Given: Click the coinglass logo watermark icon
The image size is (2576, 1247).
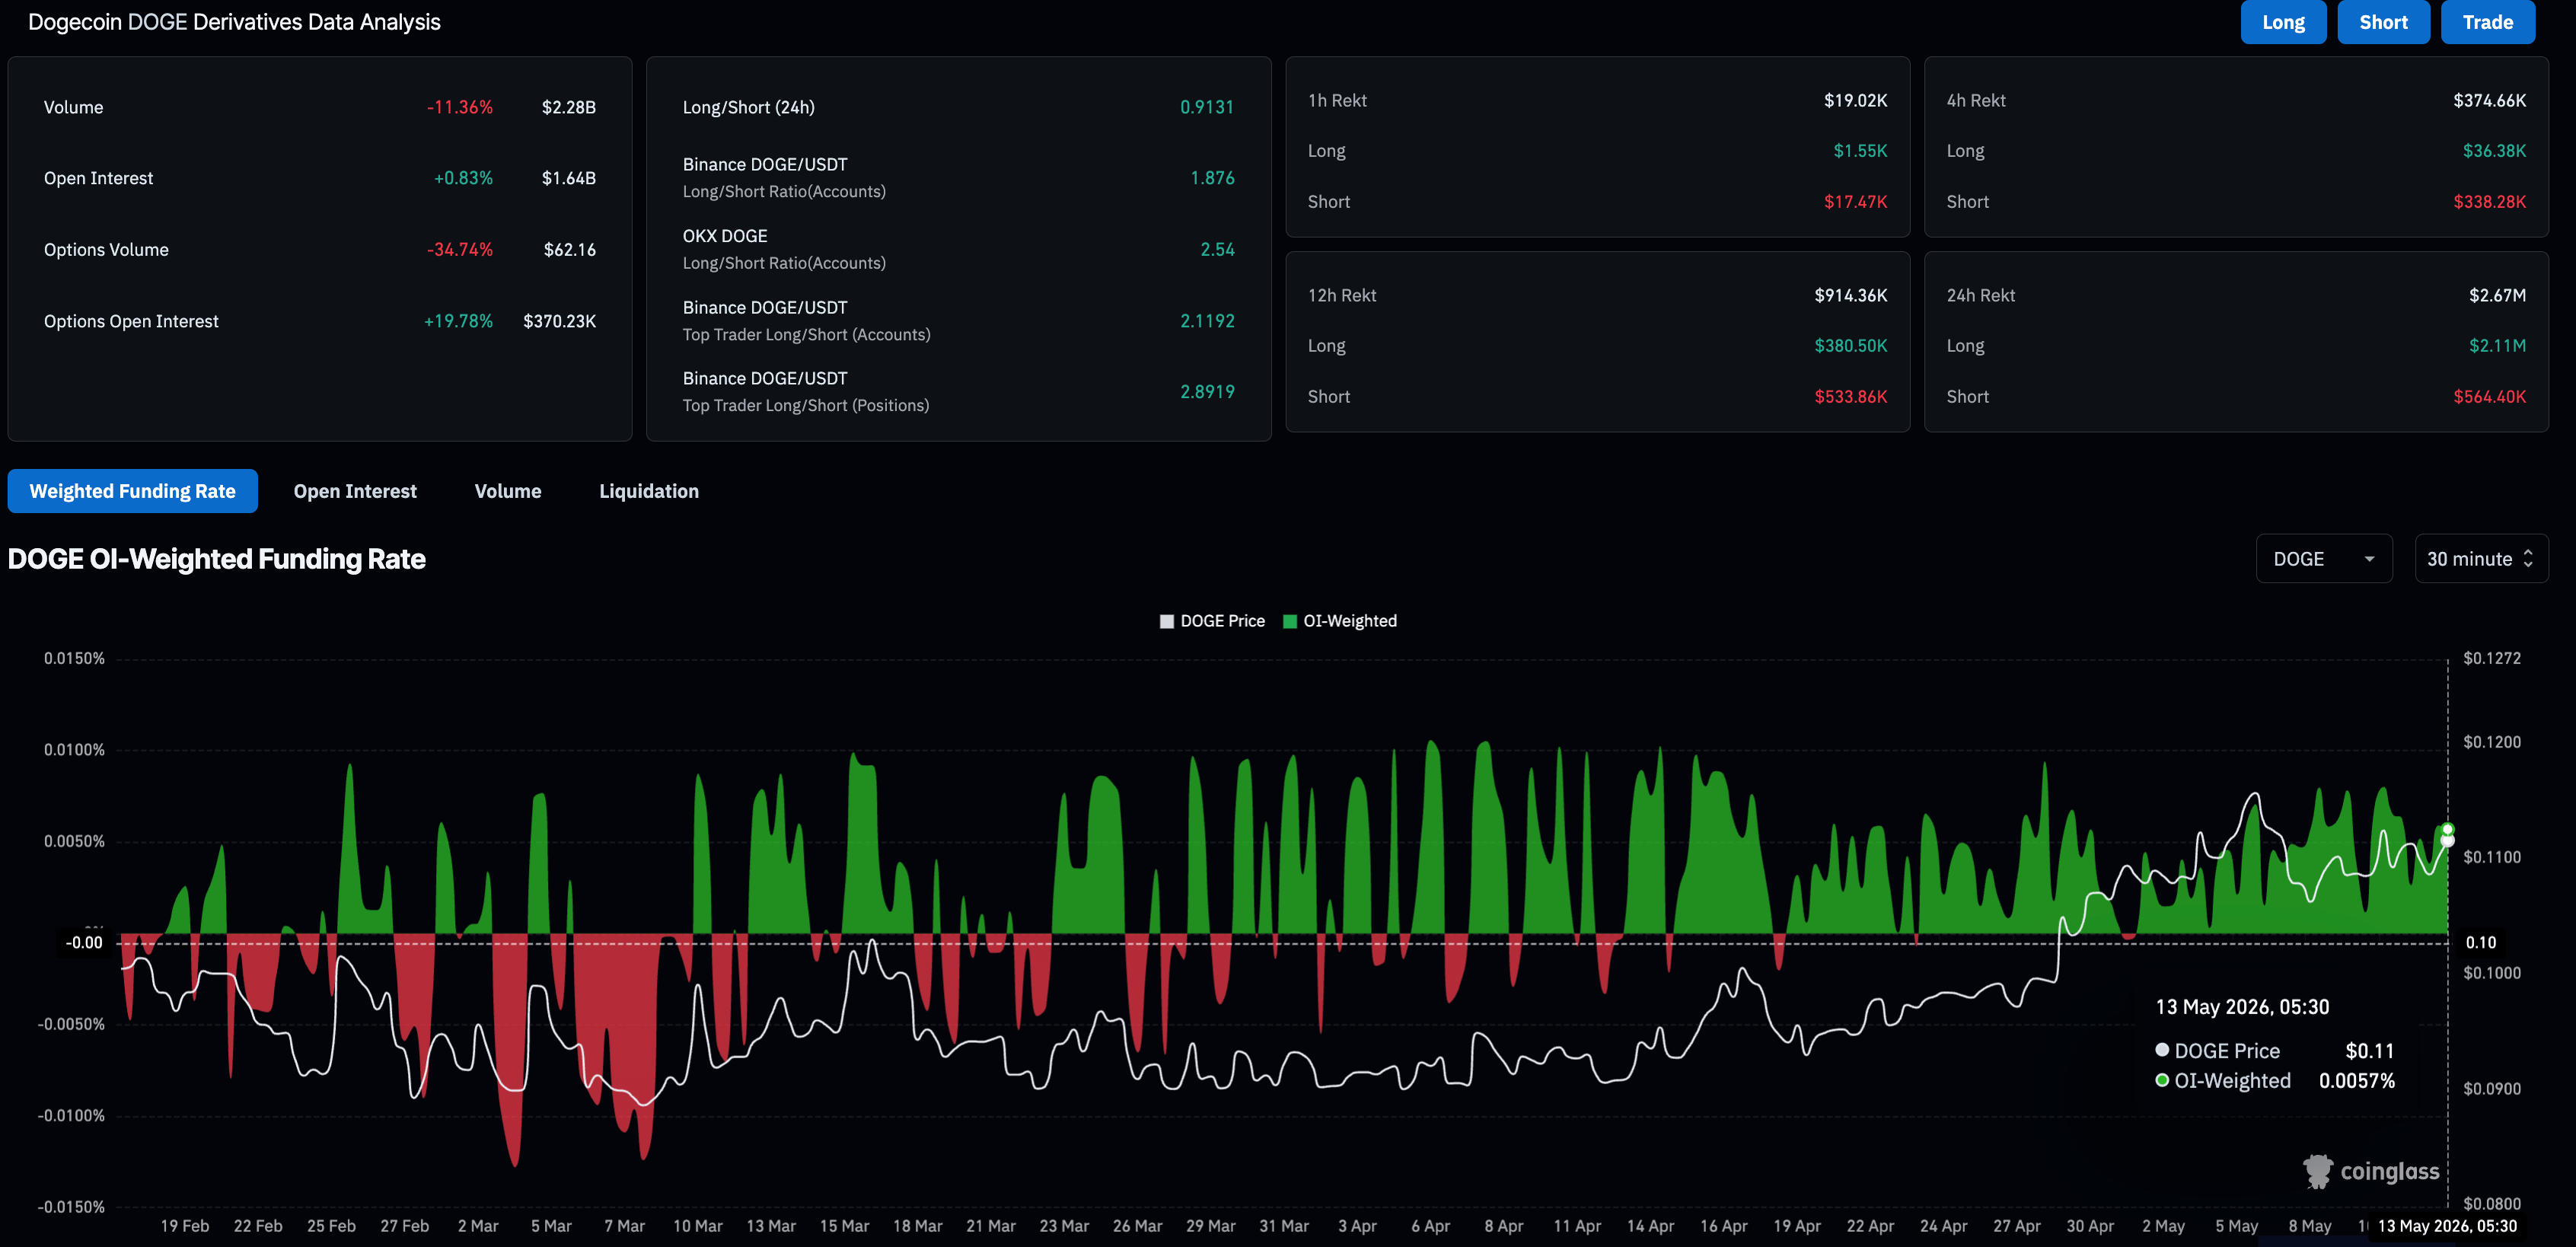Looking at the screenshot, I should click(x=2317, y=1171).
